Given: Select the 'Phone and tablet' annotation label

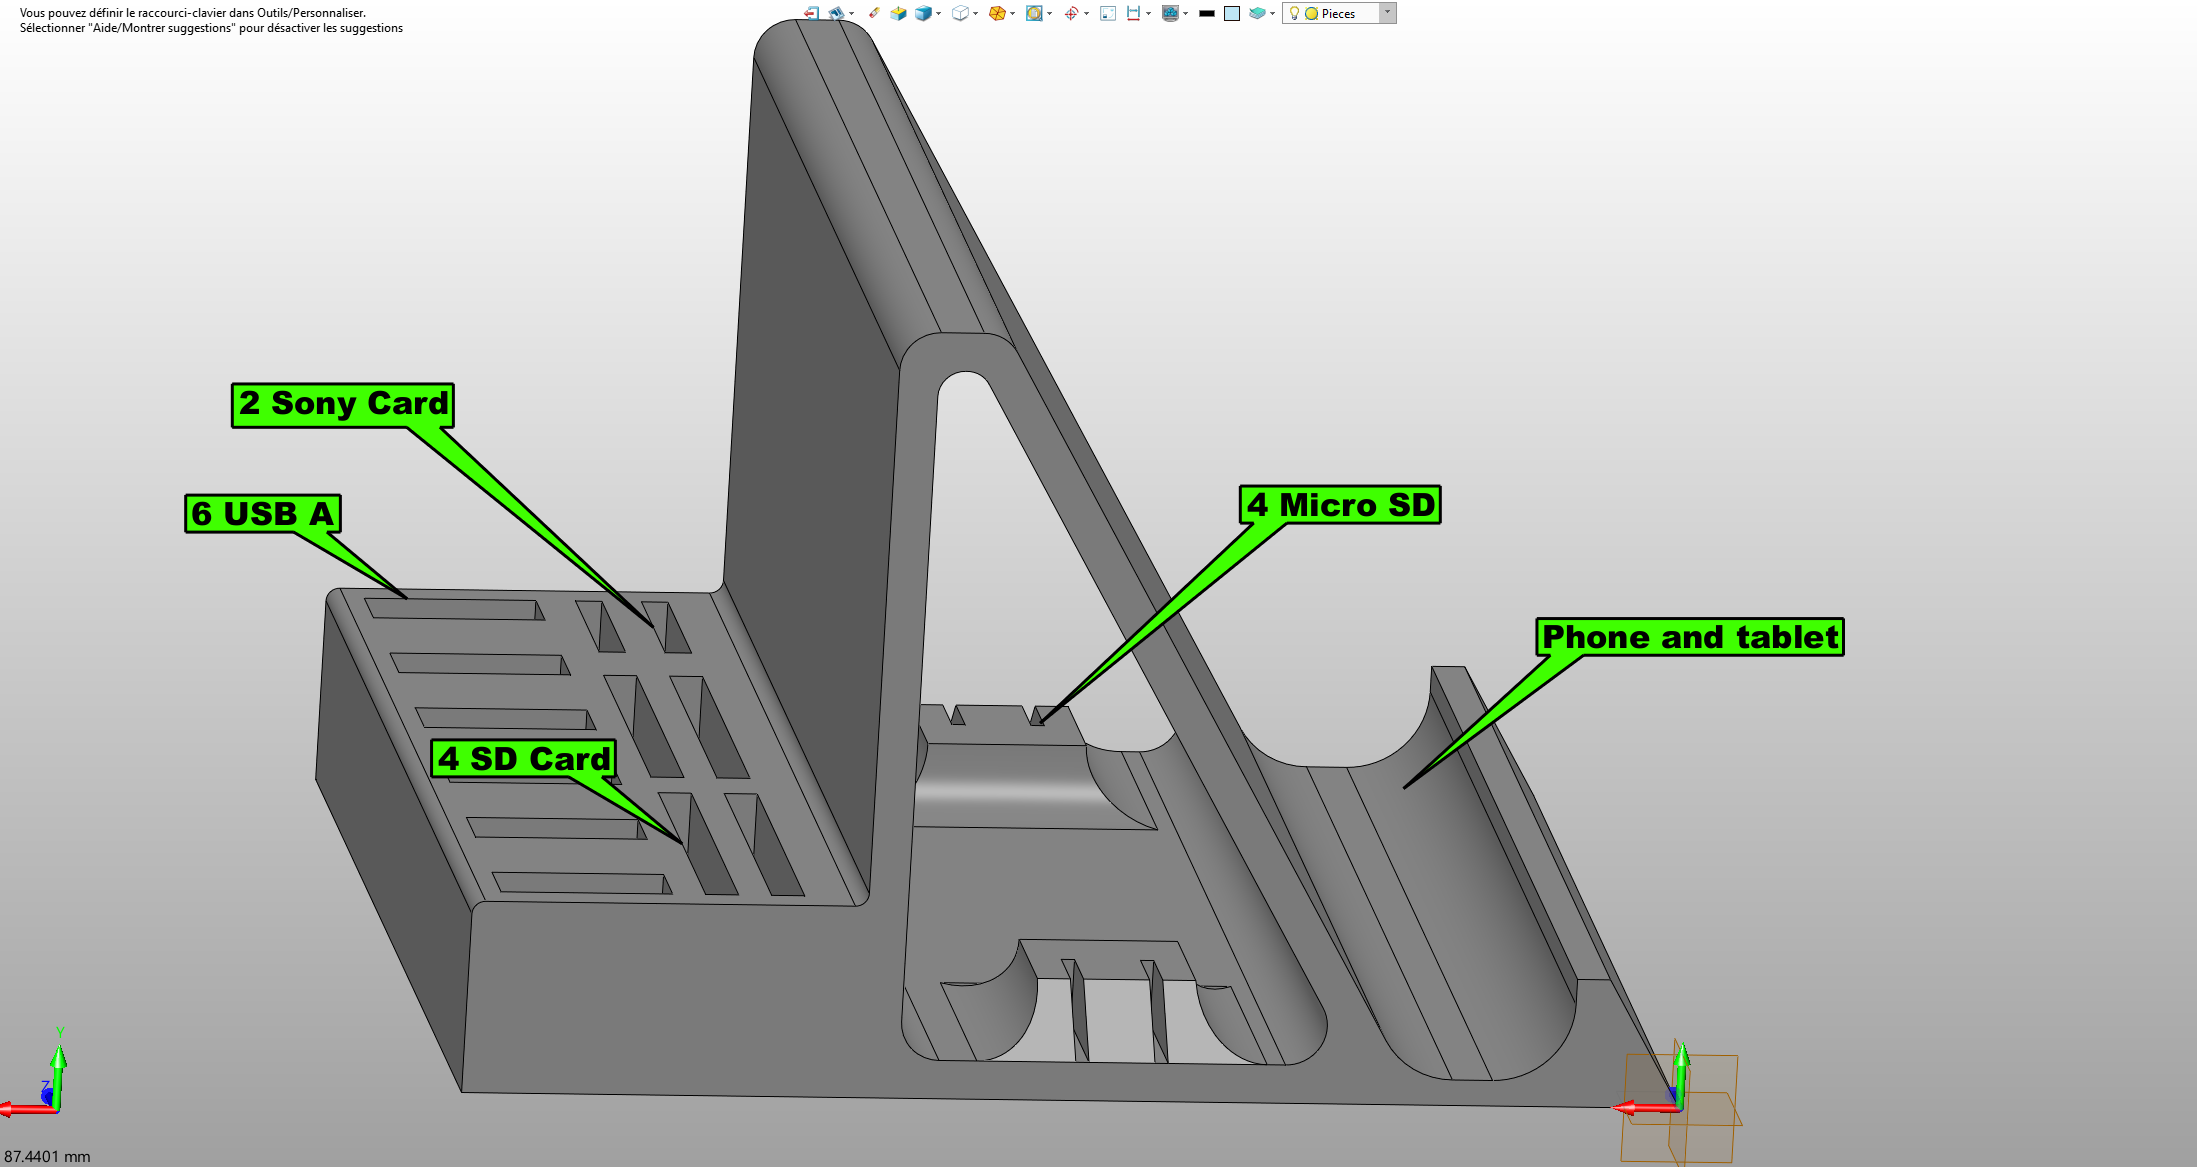Looking at the screenshot, I should click(x=1690, y=637).
